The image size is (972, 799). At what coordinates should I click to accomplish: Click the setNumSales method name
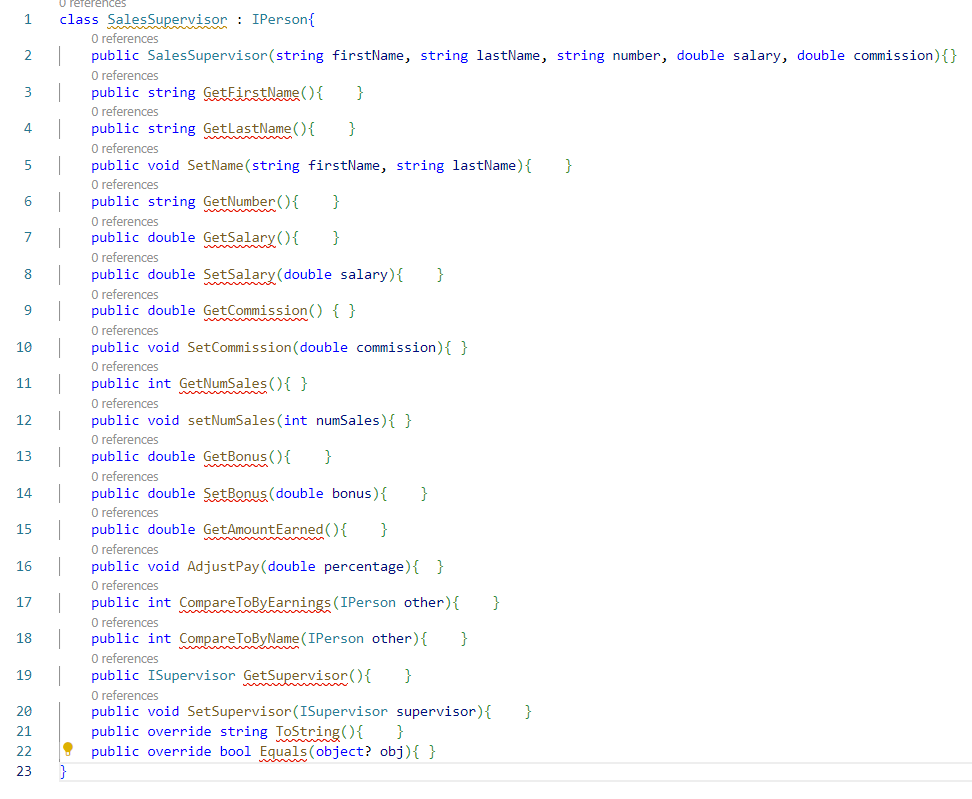pyautogui.click(x=231, y=420)
